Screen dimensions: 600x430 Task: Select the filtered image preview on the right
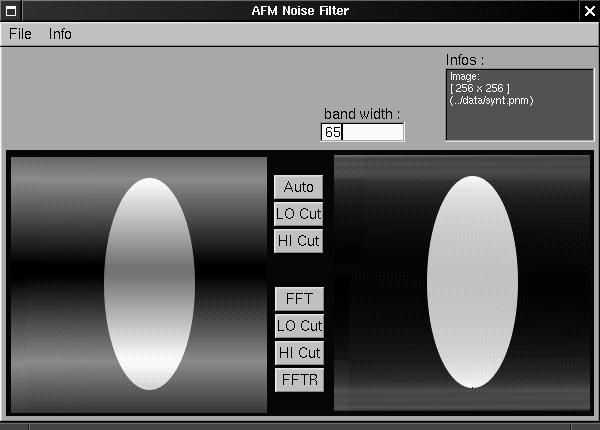point(462,283)
